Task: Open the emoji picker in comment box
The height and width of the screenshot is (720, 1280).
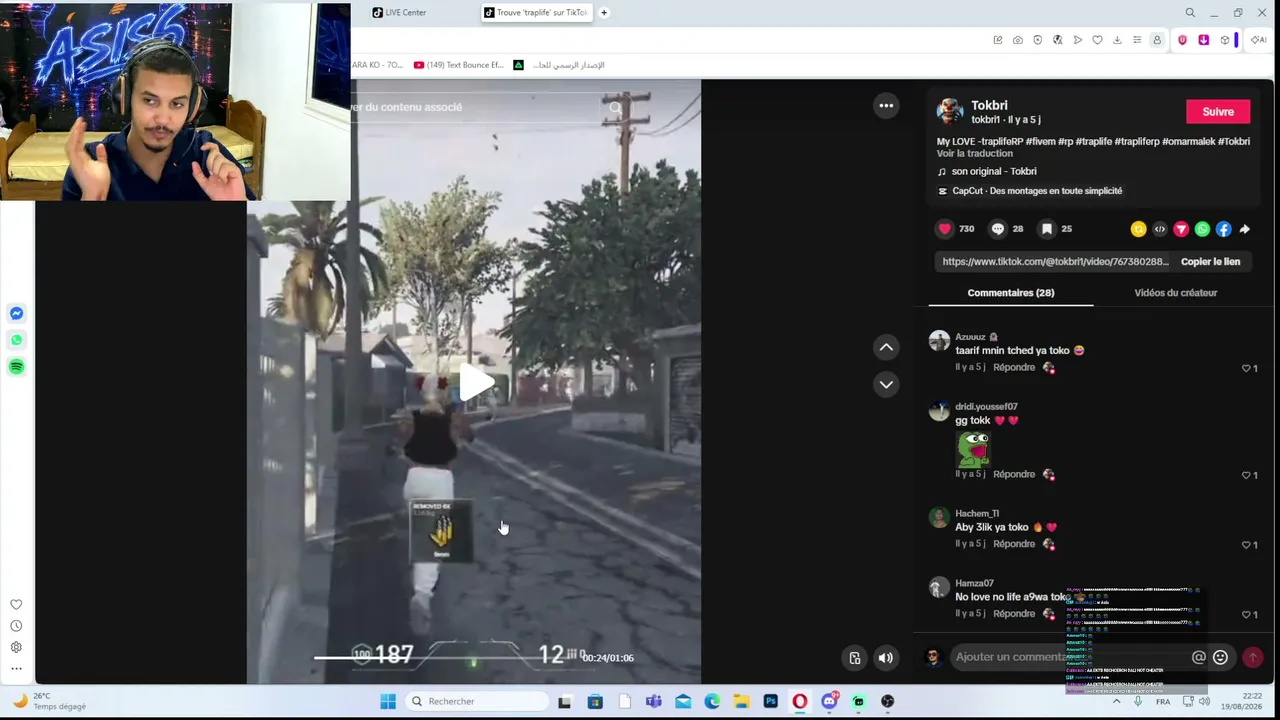Action: click(1220, 657)
